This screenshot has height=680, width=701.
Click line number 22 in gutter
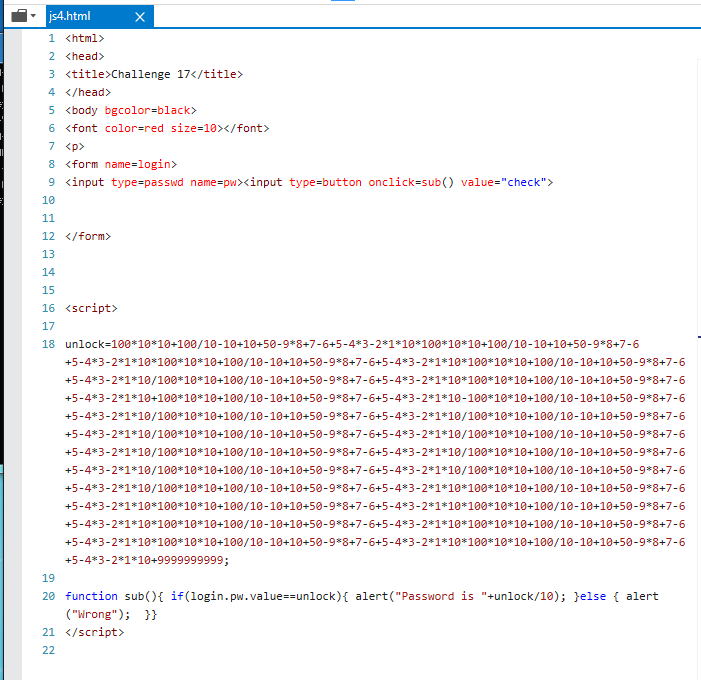48,650
